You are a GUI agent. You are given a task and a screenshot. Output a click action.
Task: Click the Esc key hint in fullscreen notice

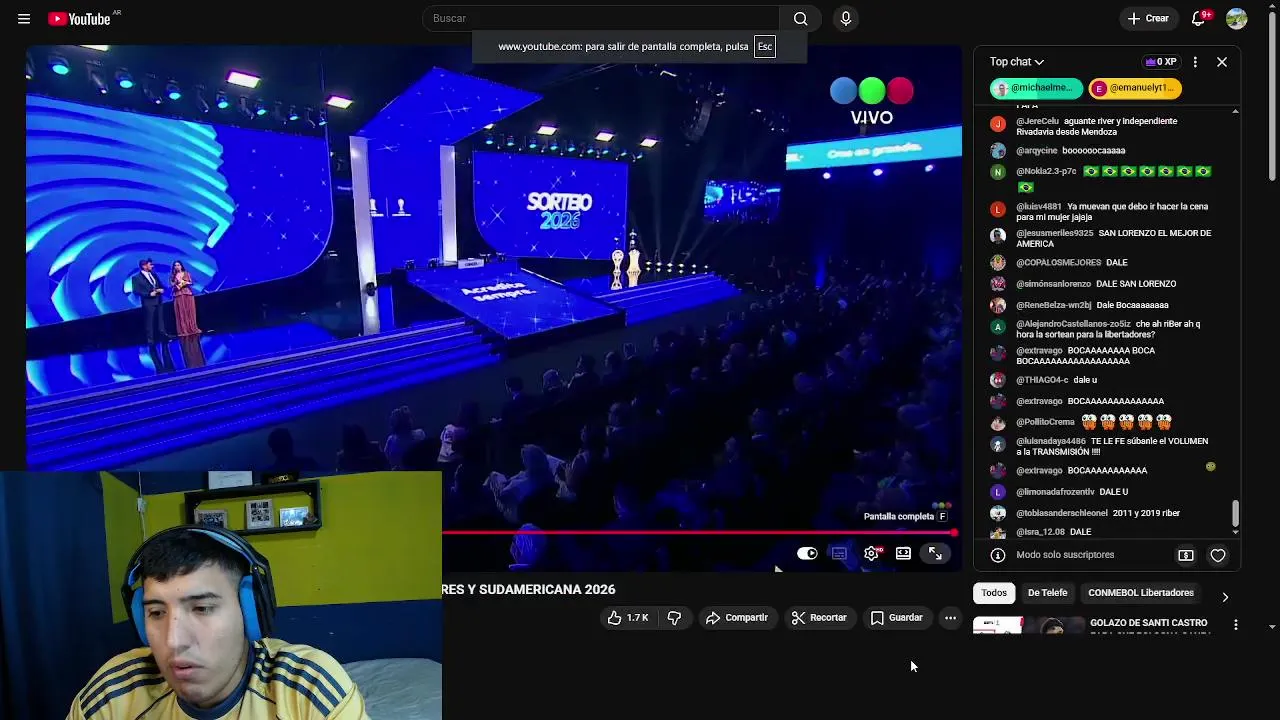pyautogui.click(x=764, y=46)
